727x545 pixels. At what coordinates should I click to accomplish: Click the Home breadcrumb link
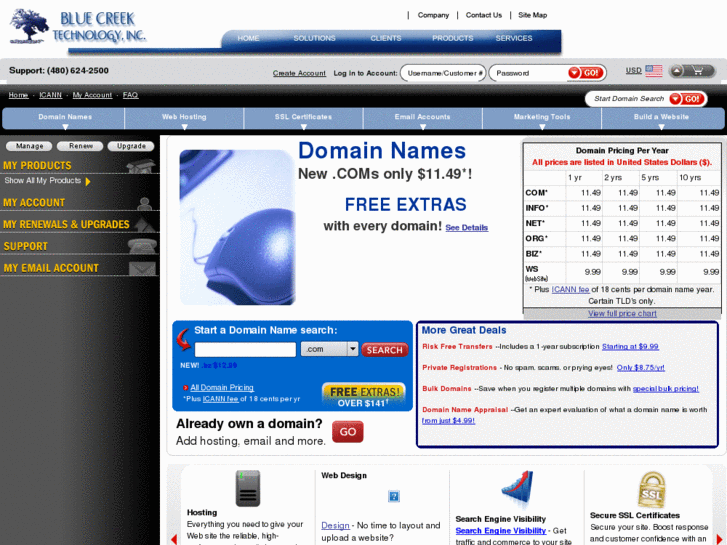pos(19,95)
